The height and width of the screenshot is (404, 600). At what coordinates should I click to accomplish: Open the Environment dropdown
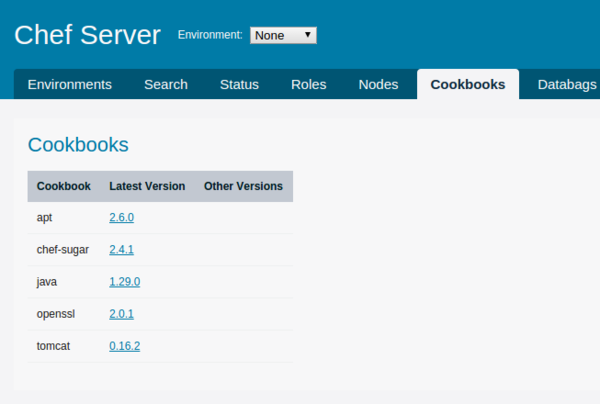coord(283,35)
